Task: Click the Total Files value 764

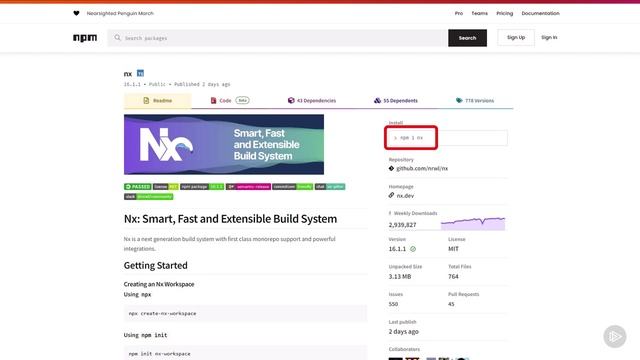Action: [453, 276]
